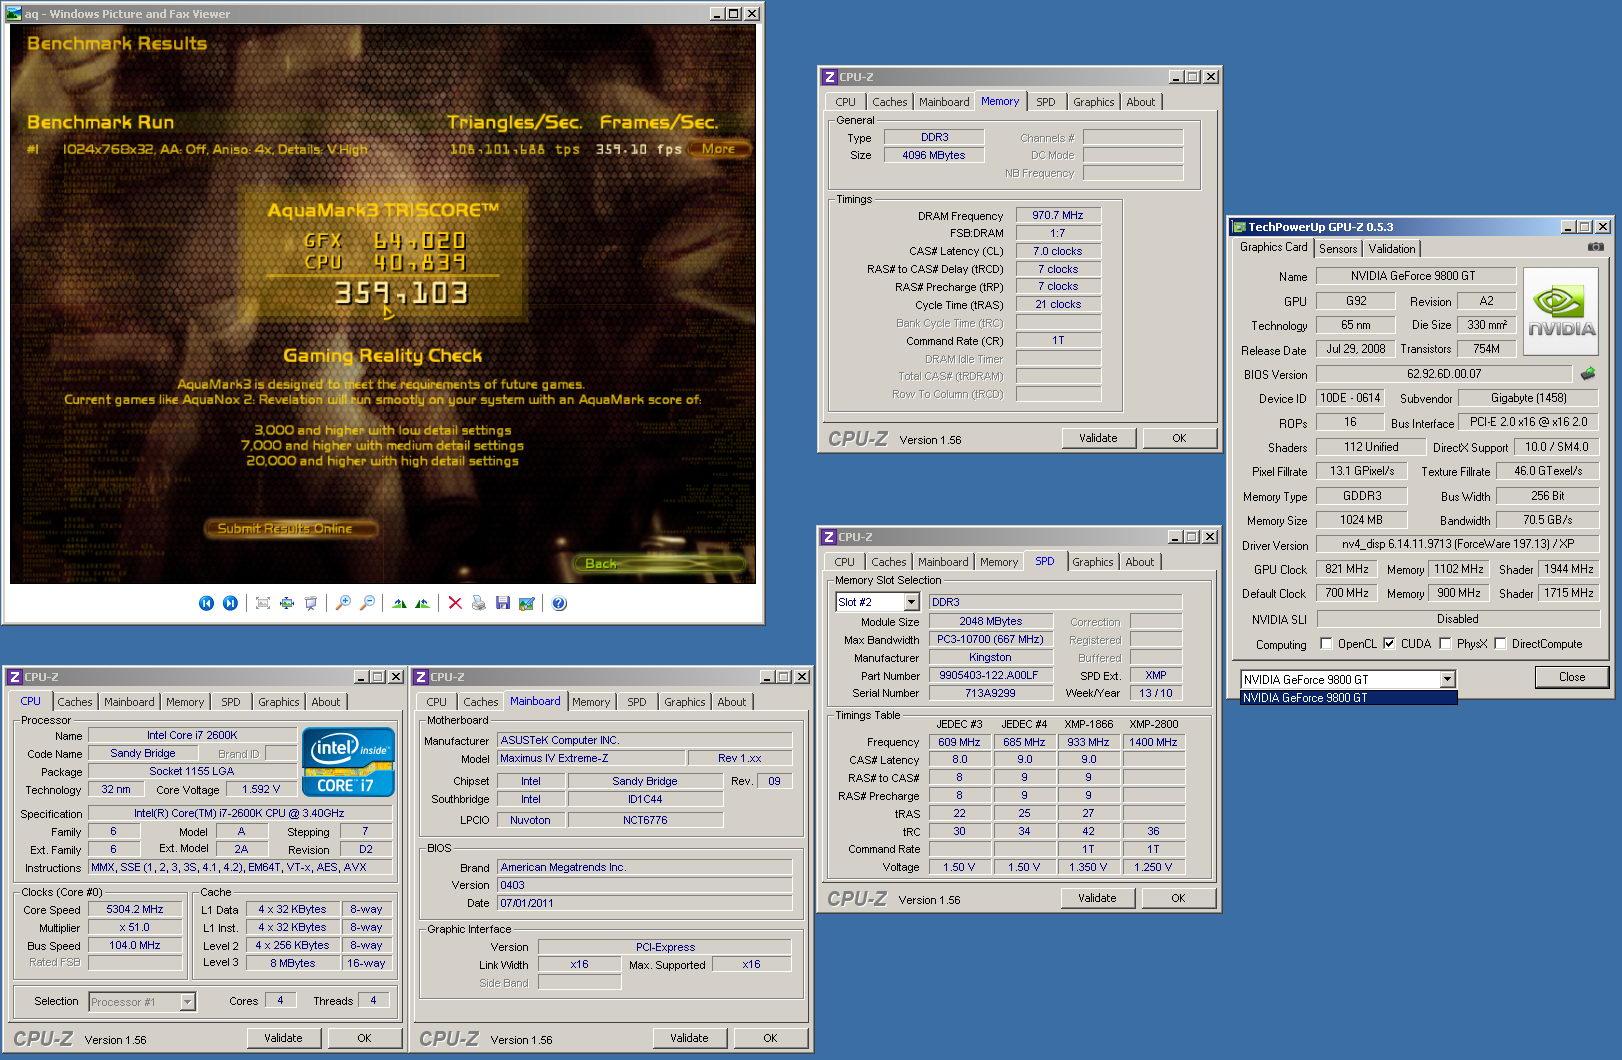Screen dimensions: 1622x1060
Task: Click the CPU-Z SPD window title Z icon
Action: [829, 537]
